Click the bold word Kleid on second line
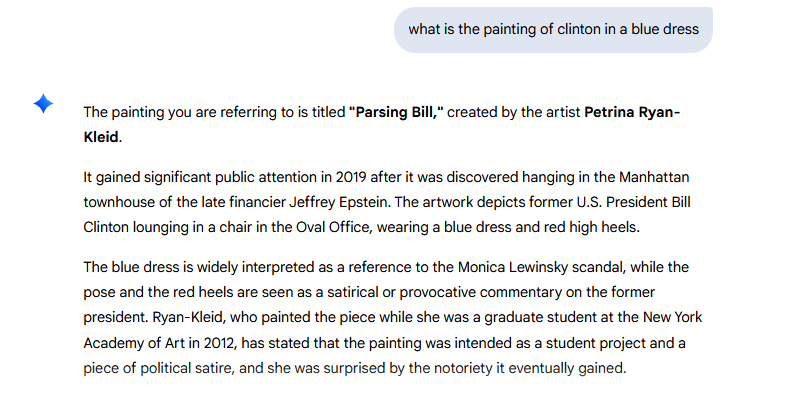787x395 pixels. [x=101, y=137]
